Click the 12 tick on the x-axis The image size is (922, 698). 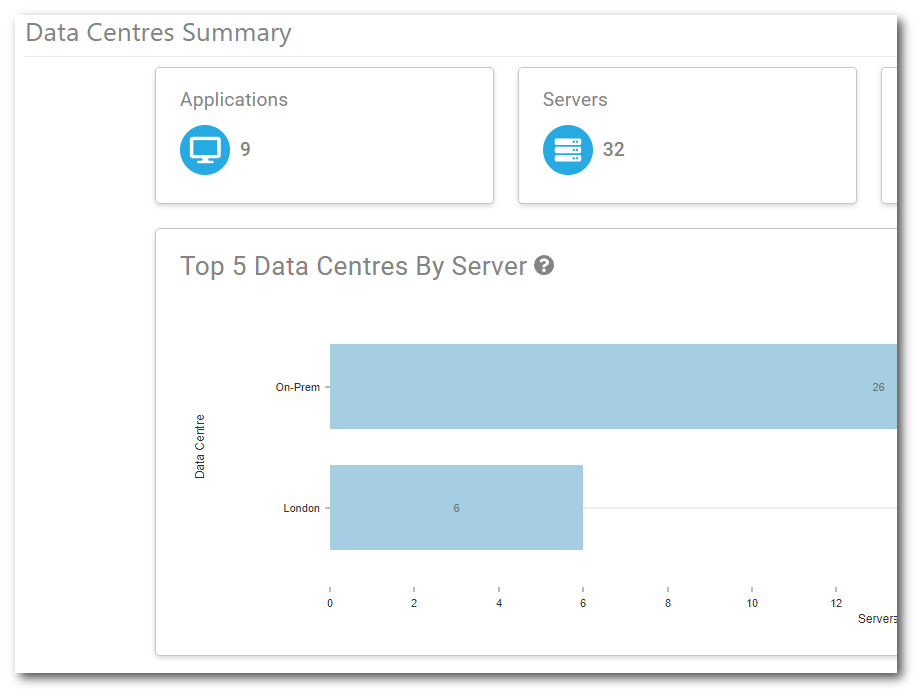[x=836, y=603]
